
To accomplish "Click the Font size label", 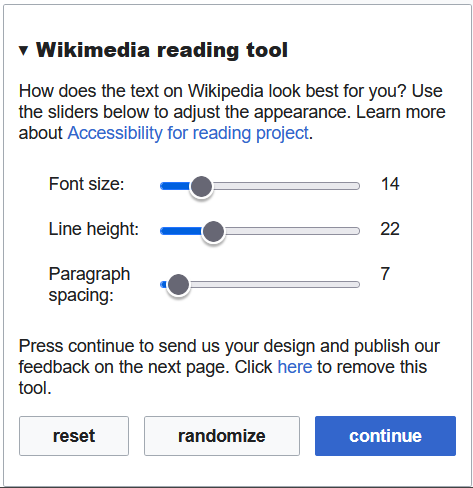I will click(86, 184).
